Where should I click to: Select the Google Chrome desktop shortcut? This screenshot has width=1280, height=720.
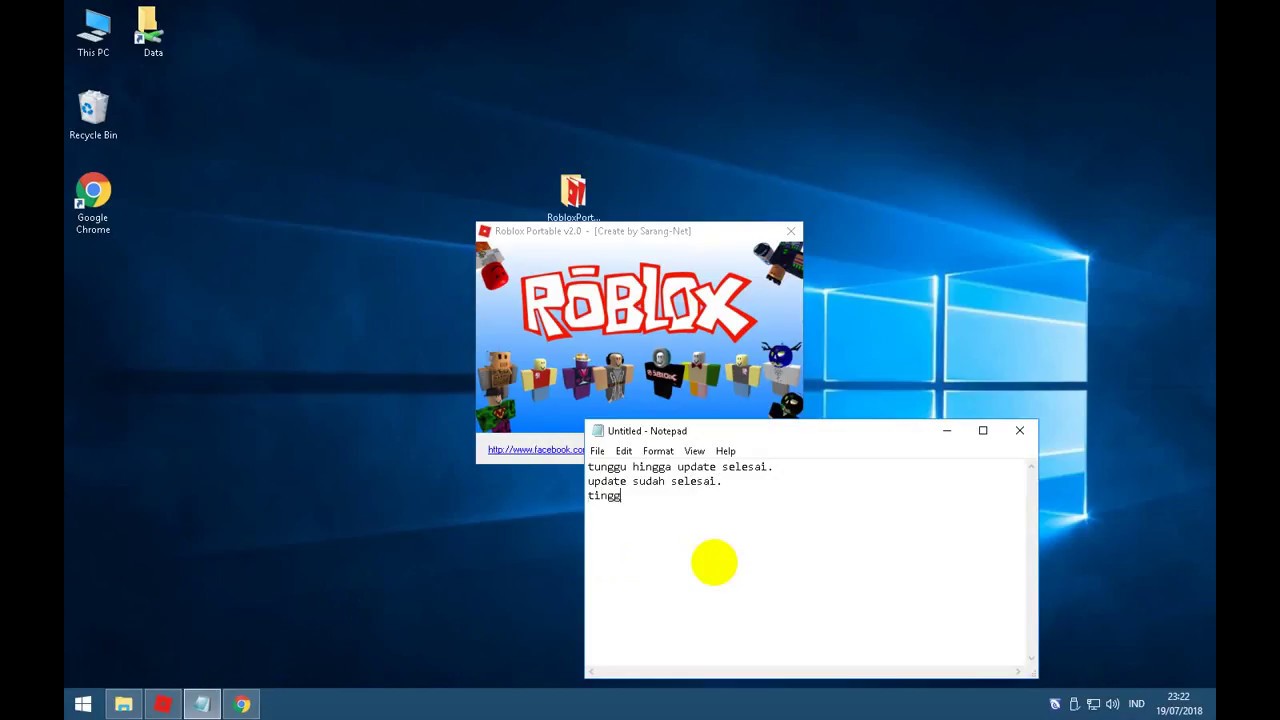(93, 204)
